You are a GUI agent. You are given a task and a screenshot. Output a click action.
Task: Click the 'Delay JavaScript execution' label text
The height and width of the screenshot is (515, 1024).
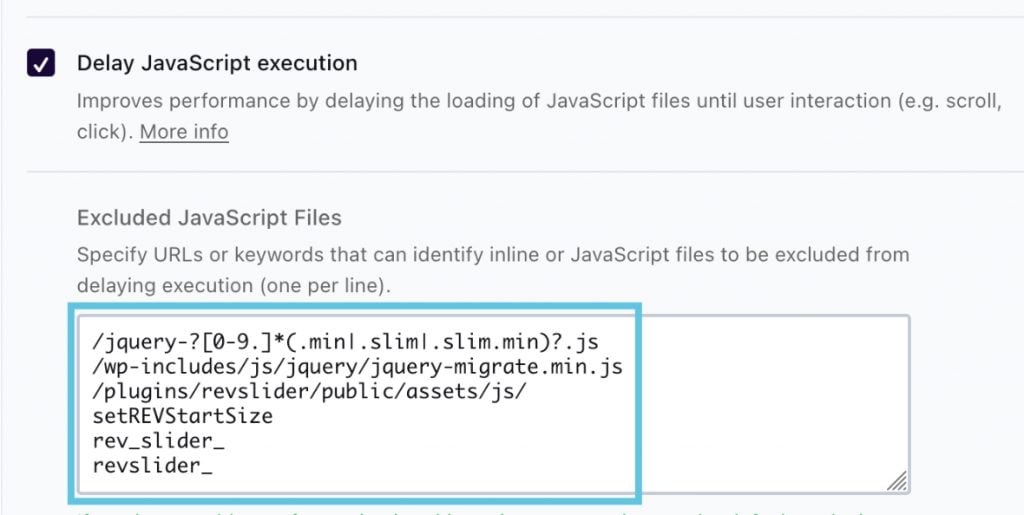point(217,63)
